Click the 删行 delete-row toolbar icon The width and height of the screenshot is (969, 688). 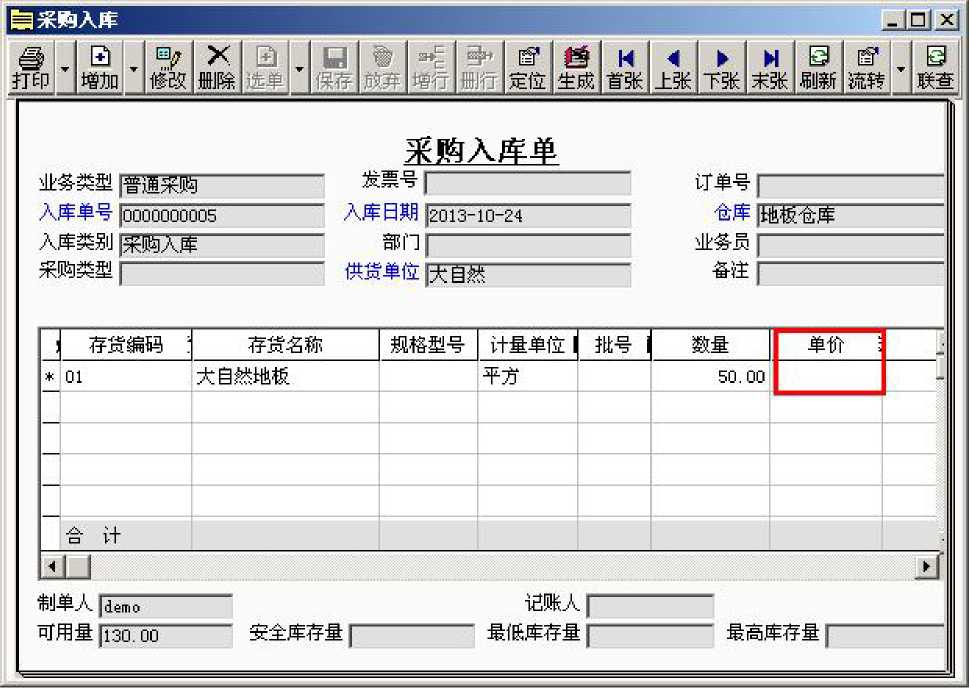coord(479,67)
